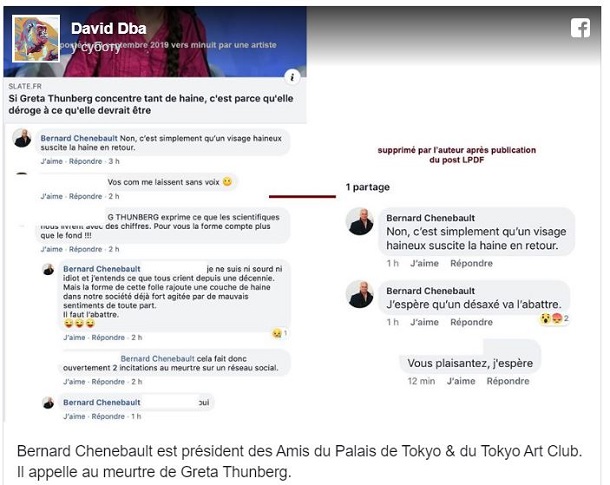Viewport: 610px width, 485px height.
Task: Open David Dba's colorful profile picture
Action: (36, 39)
